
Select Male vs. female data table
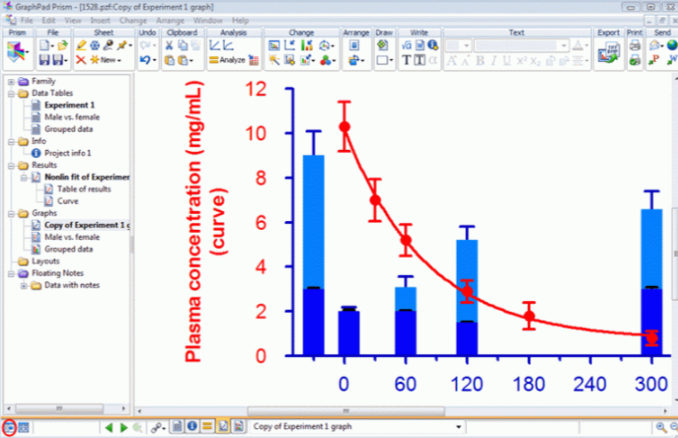71,117
